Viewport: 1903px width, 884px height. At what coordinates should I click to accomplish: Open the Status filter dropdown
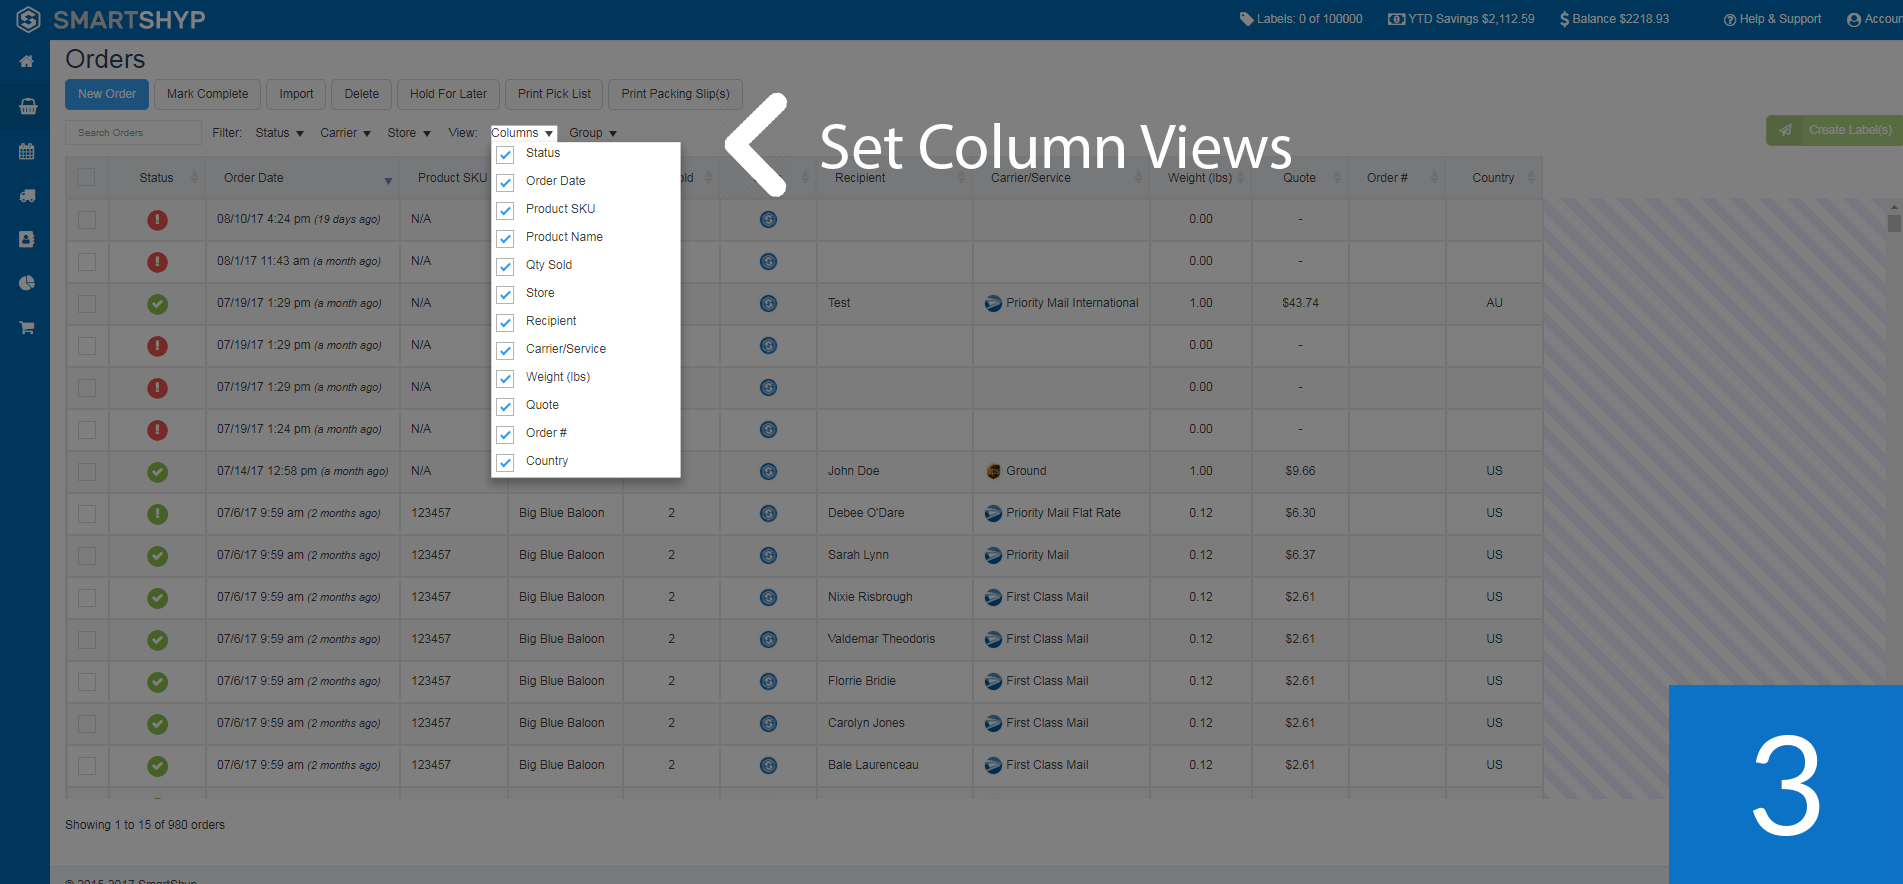[279, 133]
